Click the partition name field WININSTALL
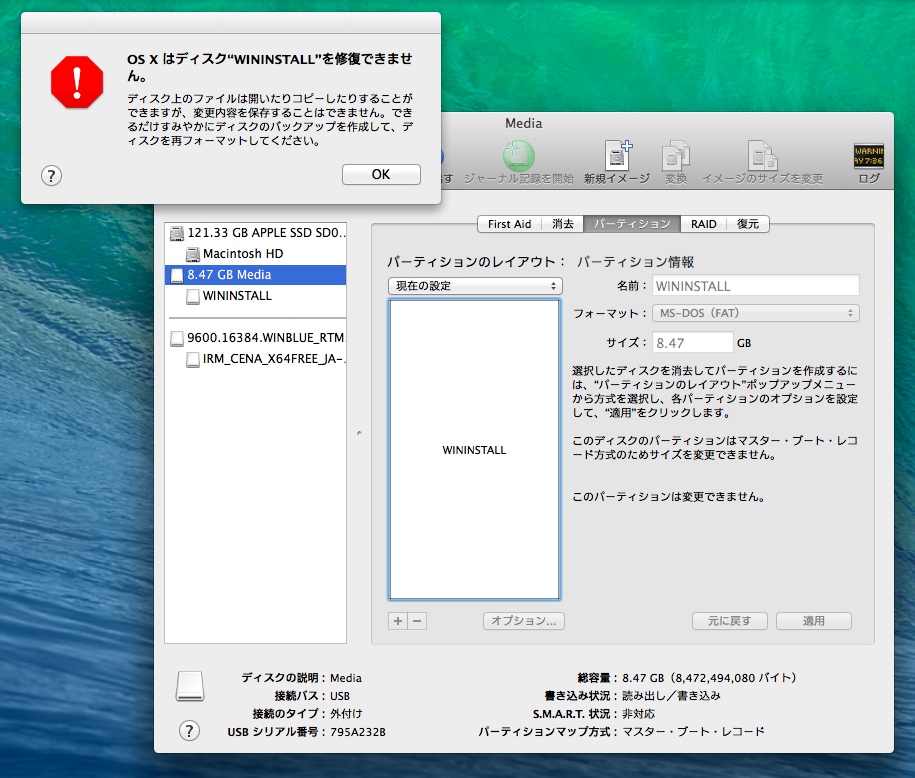 [x=756, y=286]
